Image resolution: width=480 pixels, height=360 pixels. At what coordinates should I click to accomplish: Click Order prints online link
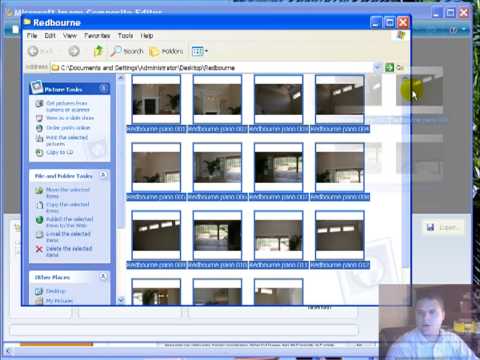coord(68,128)
